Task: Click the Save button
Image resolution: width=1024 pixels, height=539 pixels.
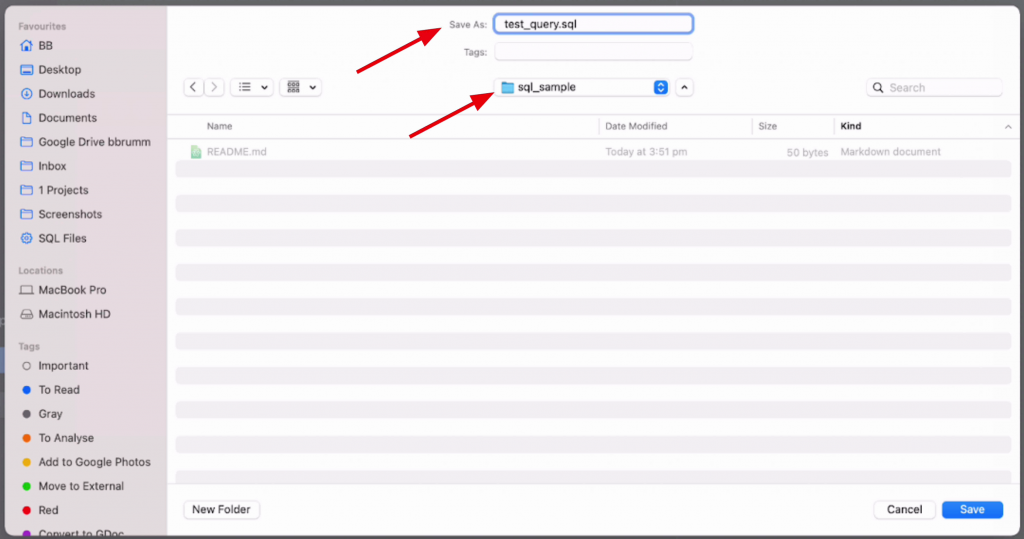Action: click(x=972, y=510)
